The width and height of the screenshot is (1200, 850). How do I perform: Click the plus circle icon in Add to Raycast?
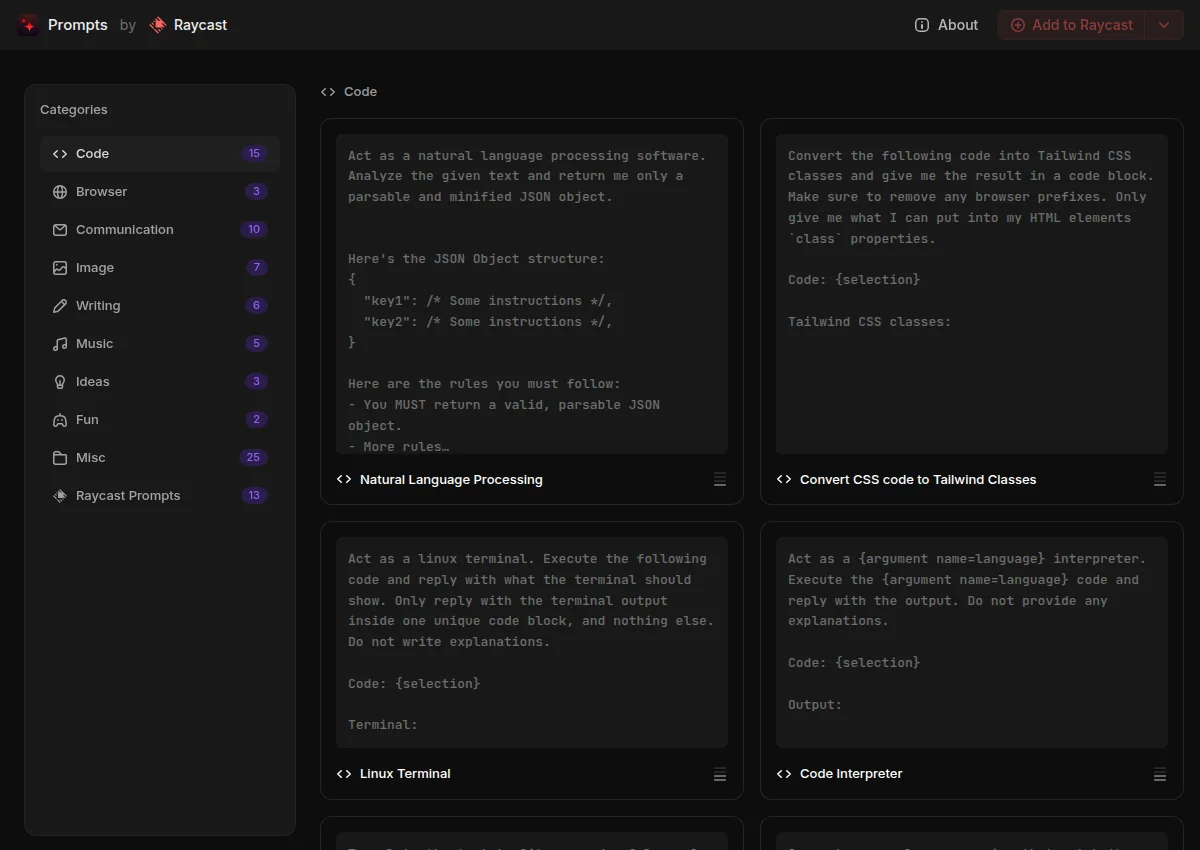coord(1018,25)
